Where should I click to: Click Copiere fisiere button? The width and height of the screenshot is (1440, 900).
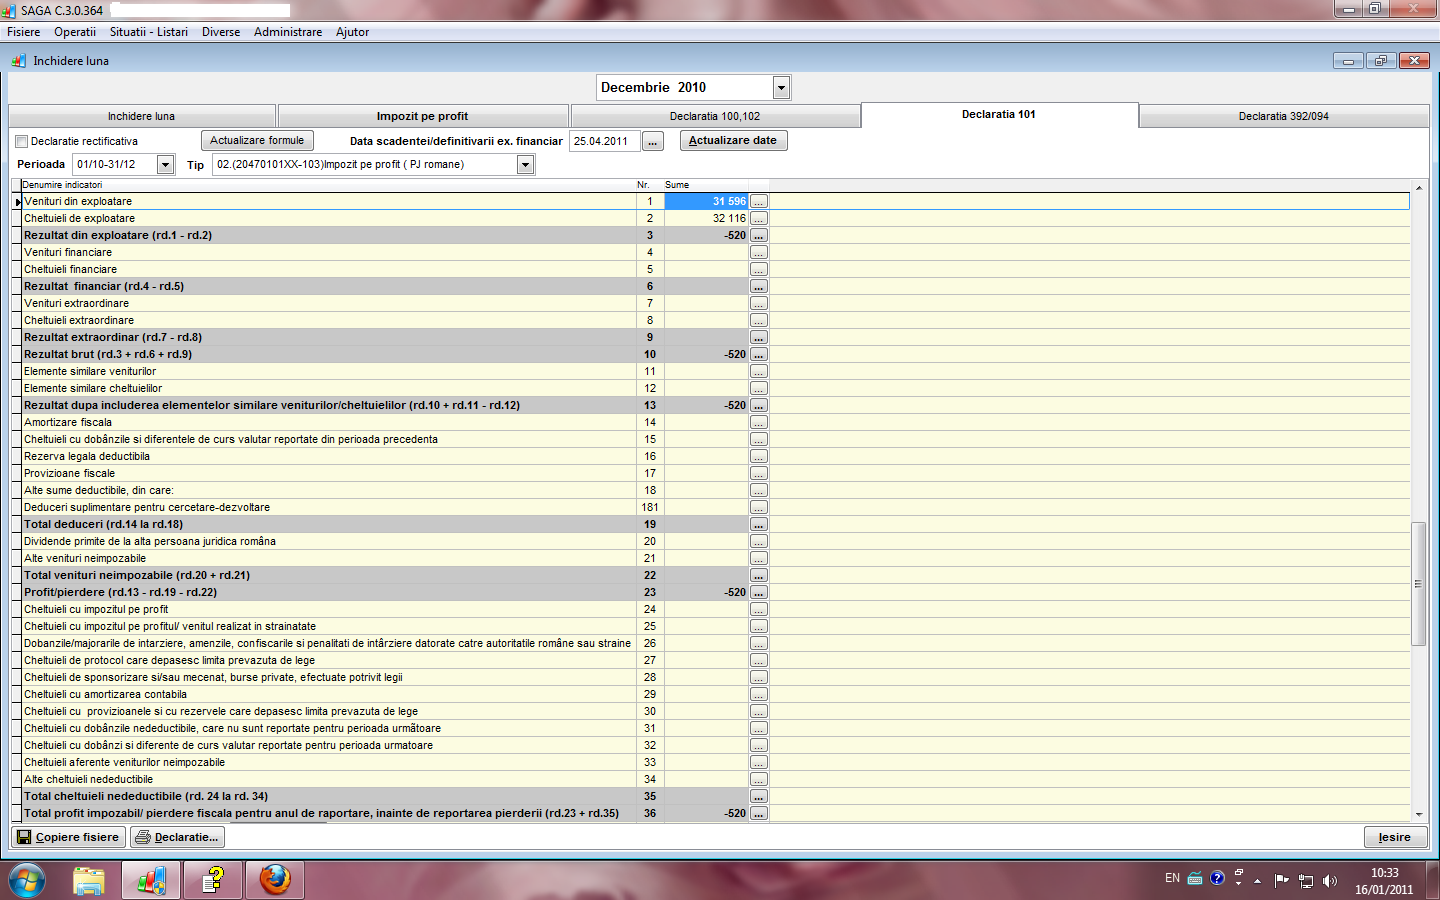tap(68, 837)
